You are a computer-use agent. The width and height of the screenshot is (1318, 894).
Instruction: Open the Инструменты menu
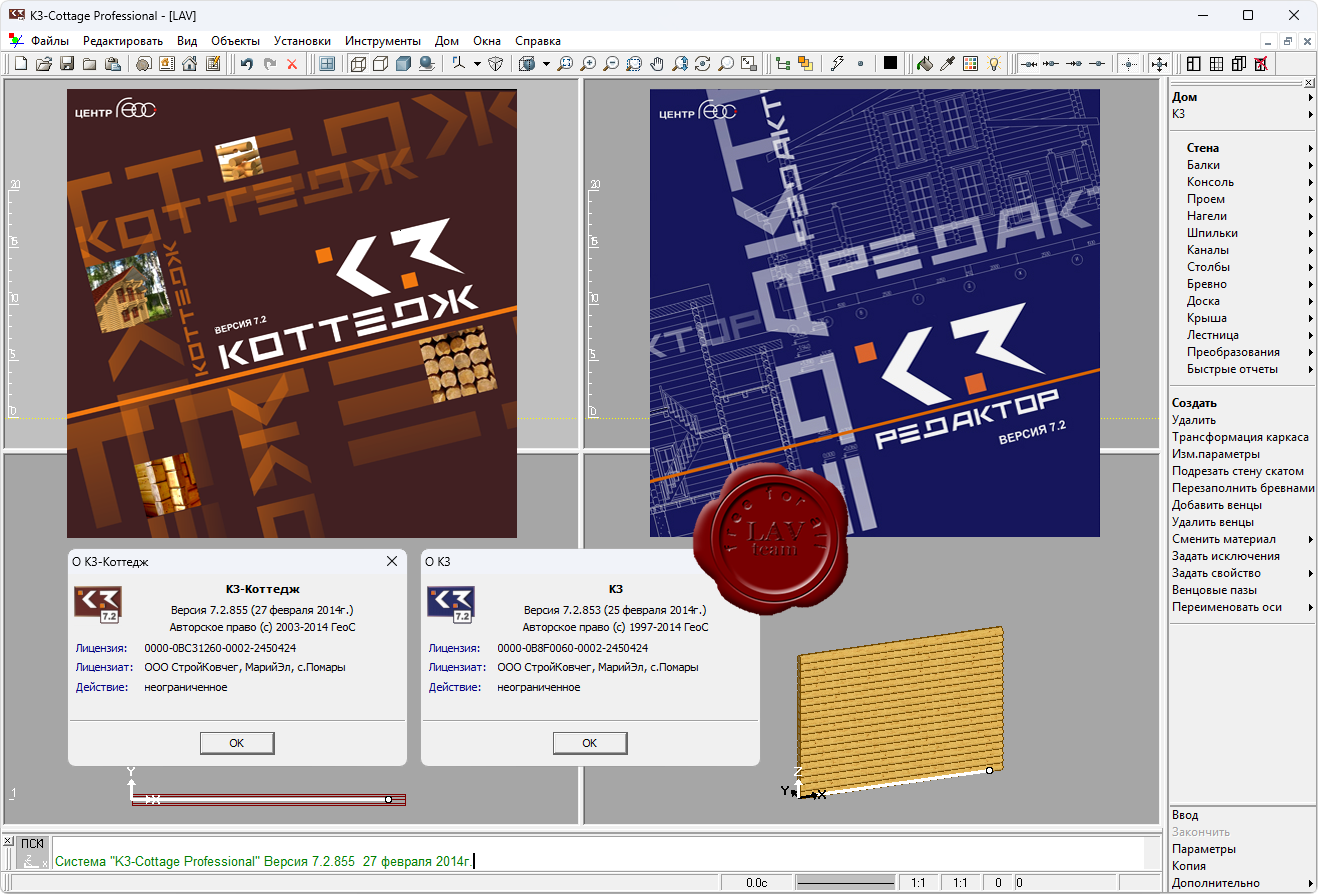coord(383,41)
